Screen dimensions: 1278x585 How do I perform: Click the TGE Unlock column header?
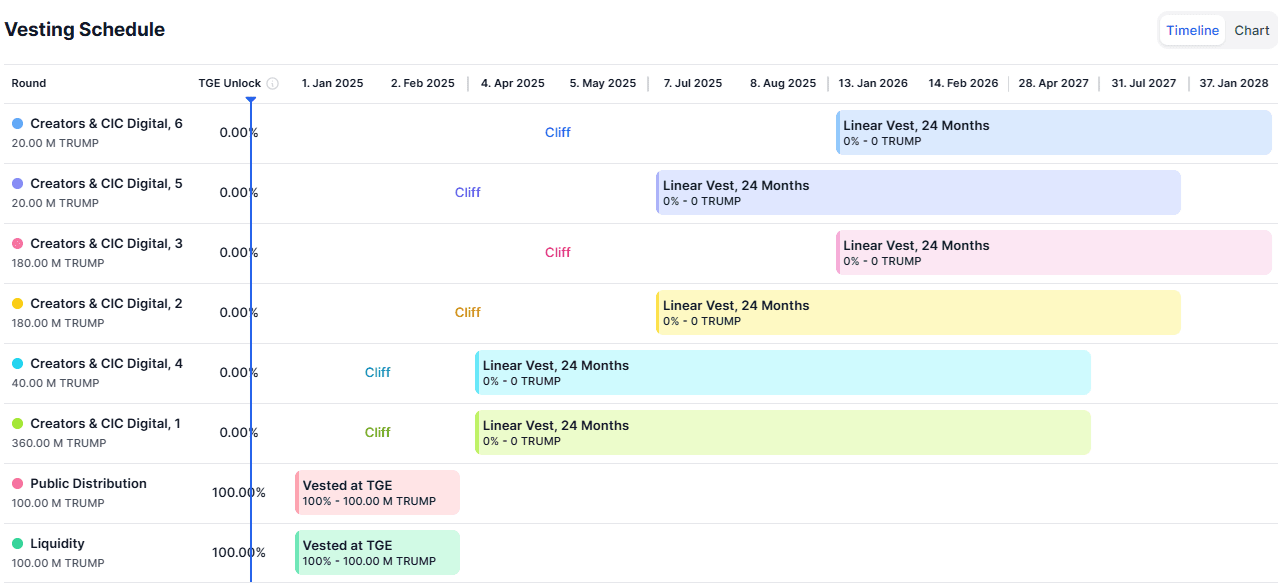point(230,84)
